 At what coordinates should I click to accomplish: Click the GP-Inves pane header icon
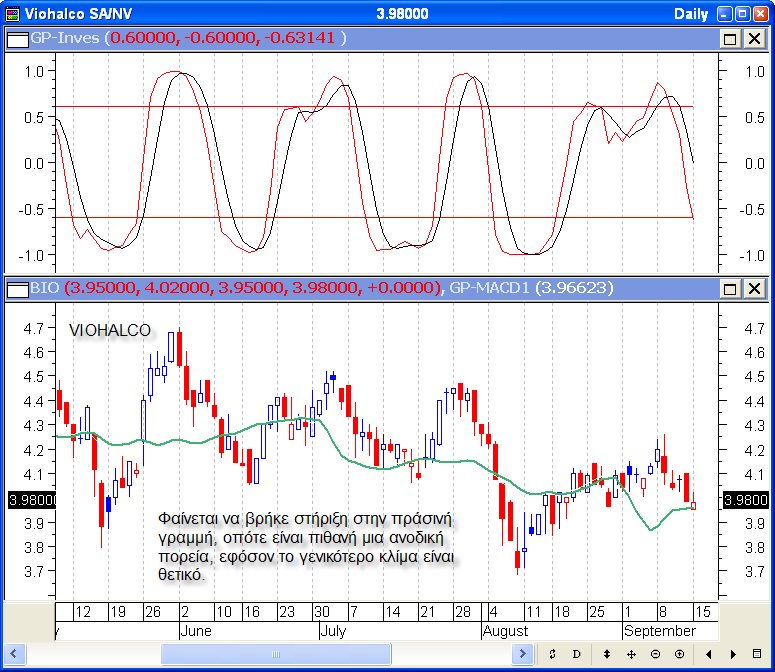pyautogui.click(x=17, y=38)
